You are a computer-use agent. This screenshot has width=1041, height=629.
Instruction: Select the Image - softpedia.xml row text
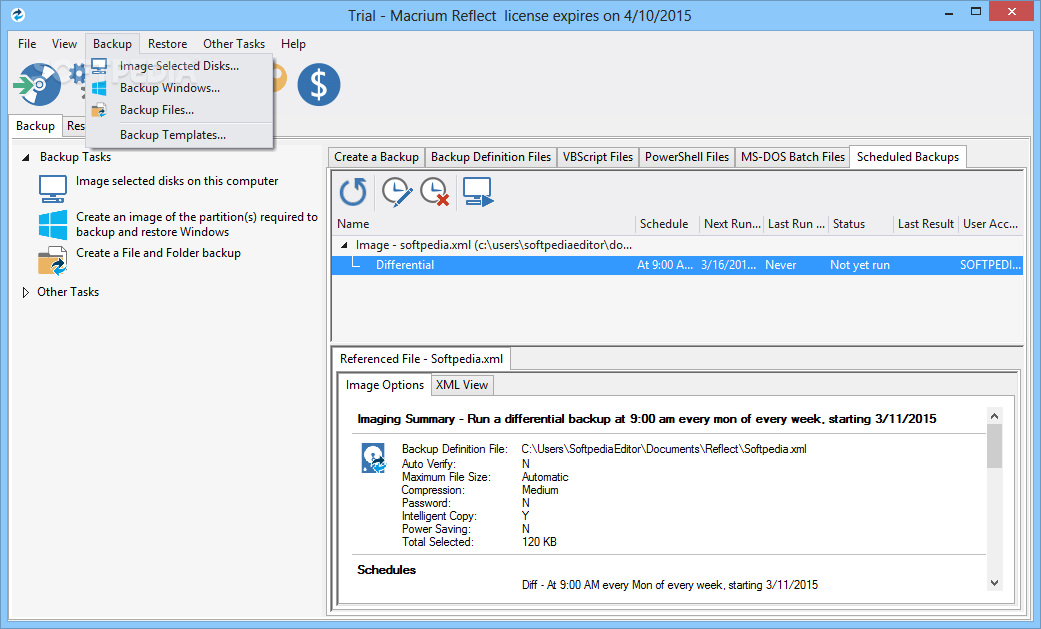pos(493,245)
